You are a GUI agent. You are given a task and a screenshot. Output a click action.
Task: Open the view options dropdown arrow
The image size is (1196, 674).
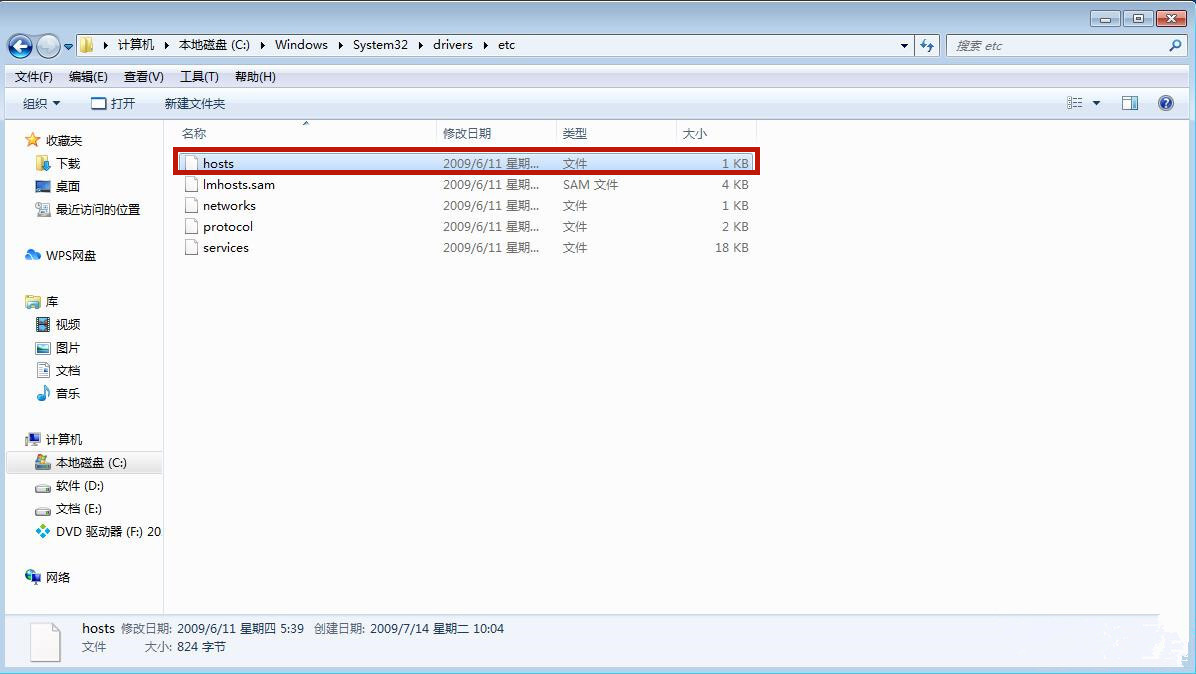click(1095, 102)
